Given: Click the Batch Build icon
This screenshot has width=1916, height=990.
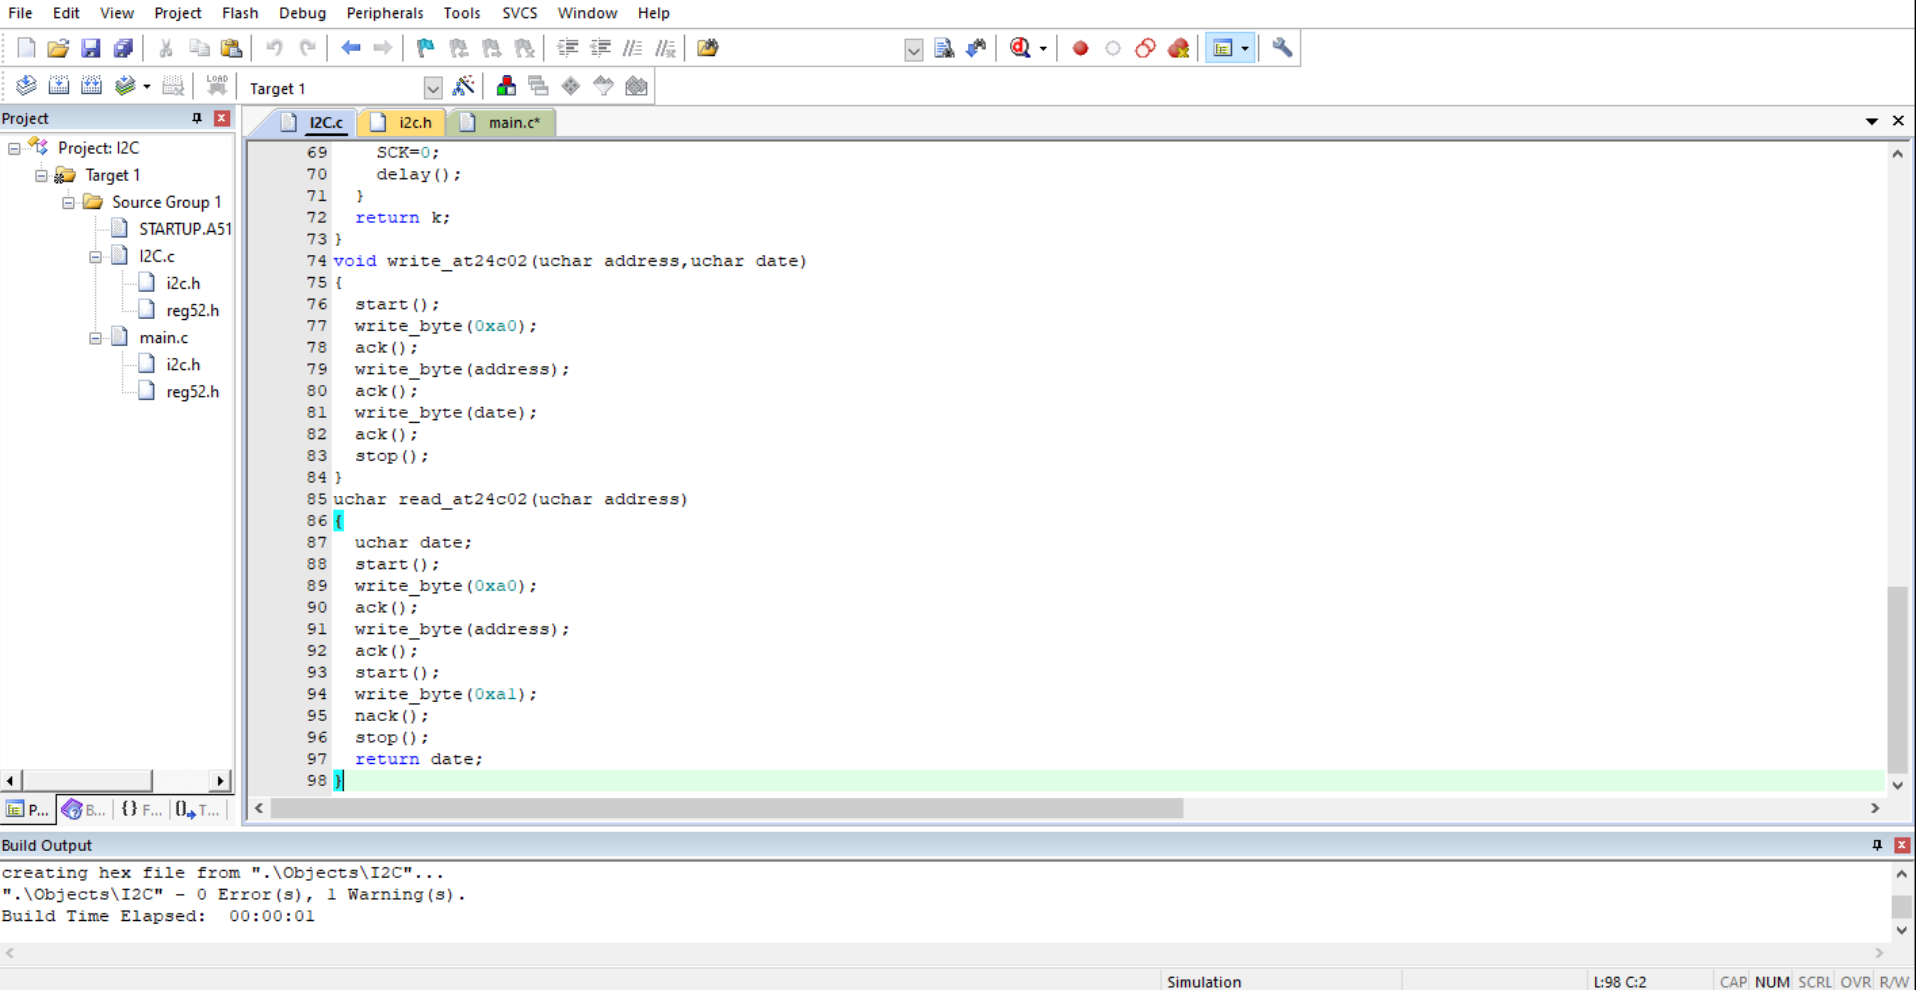Looking at the screenshot, I should click(124, 86).
